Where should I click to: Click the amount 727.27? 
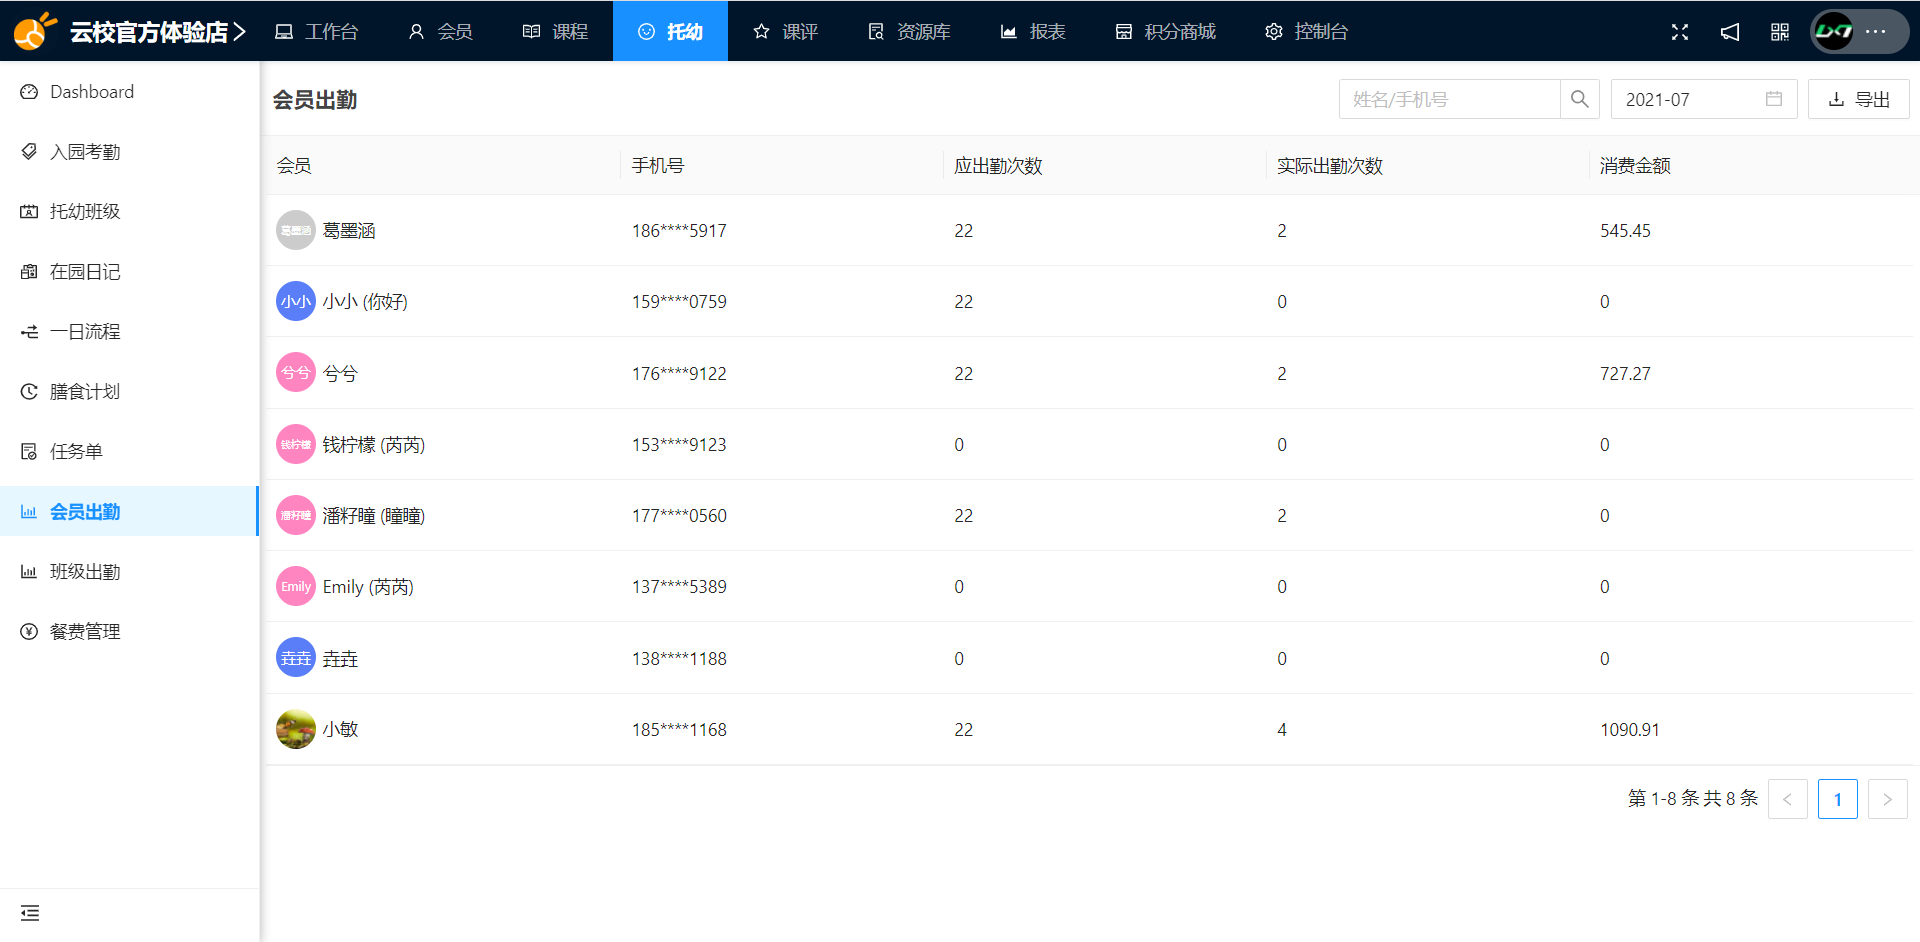[1625, 374]
